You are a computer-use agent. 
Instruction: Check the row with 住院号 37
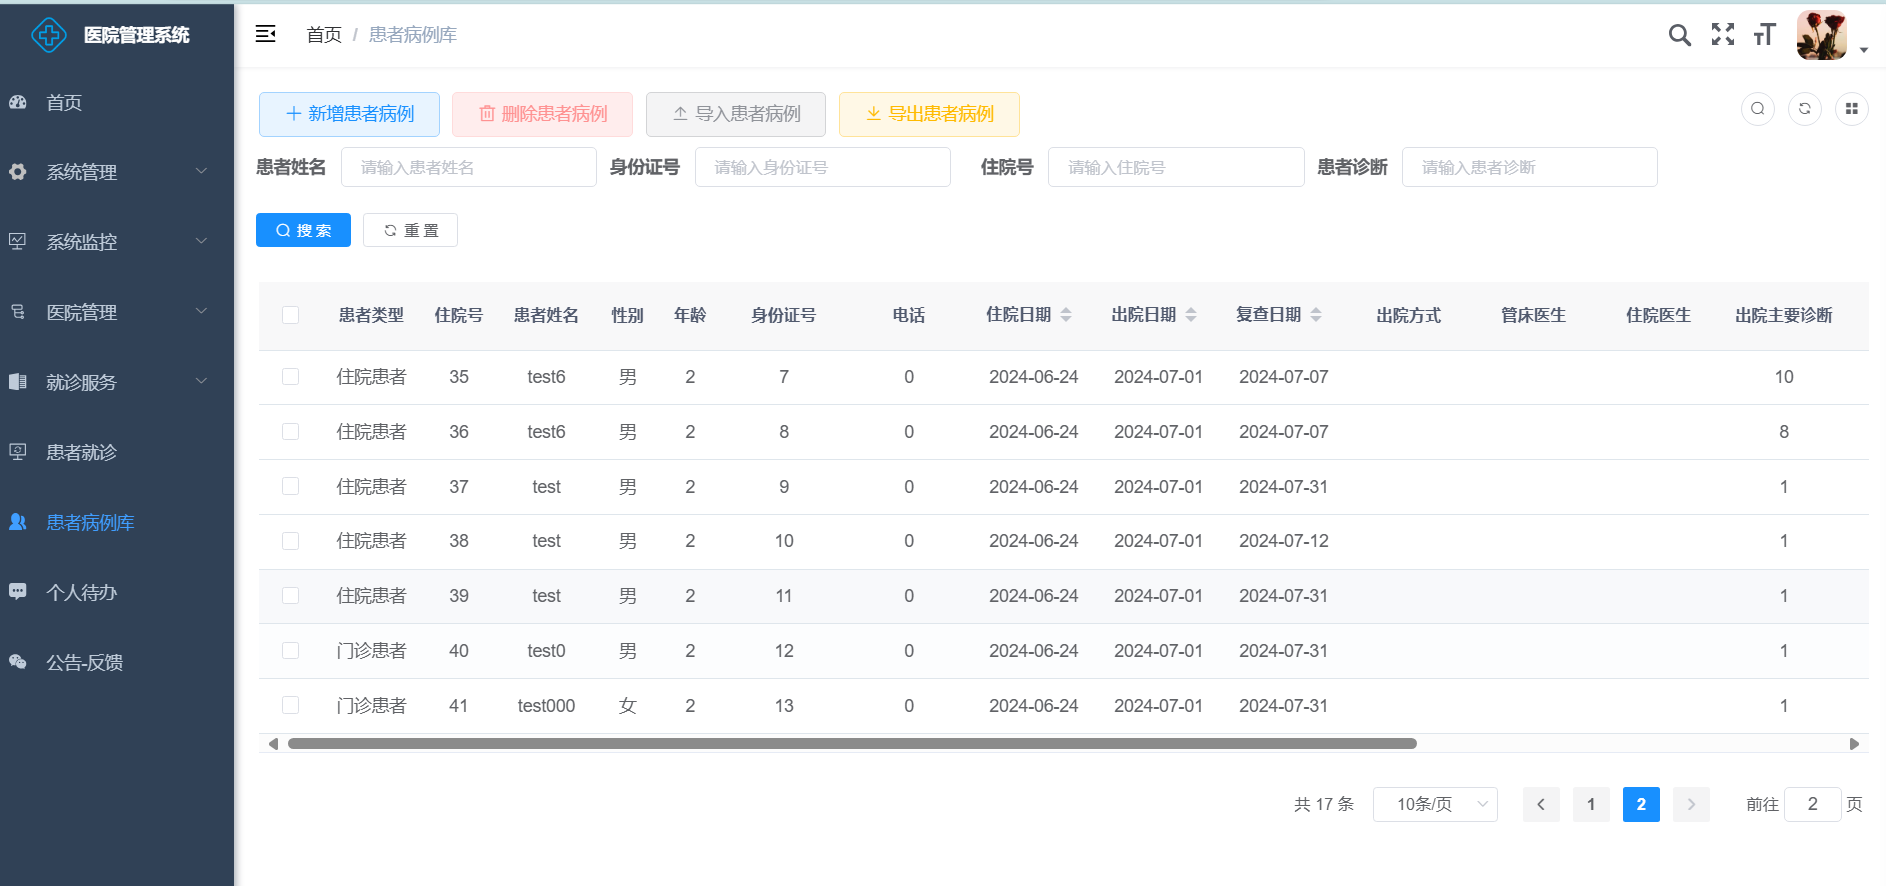290,486
